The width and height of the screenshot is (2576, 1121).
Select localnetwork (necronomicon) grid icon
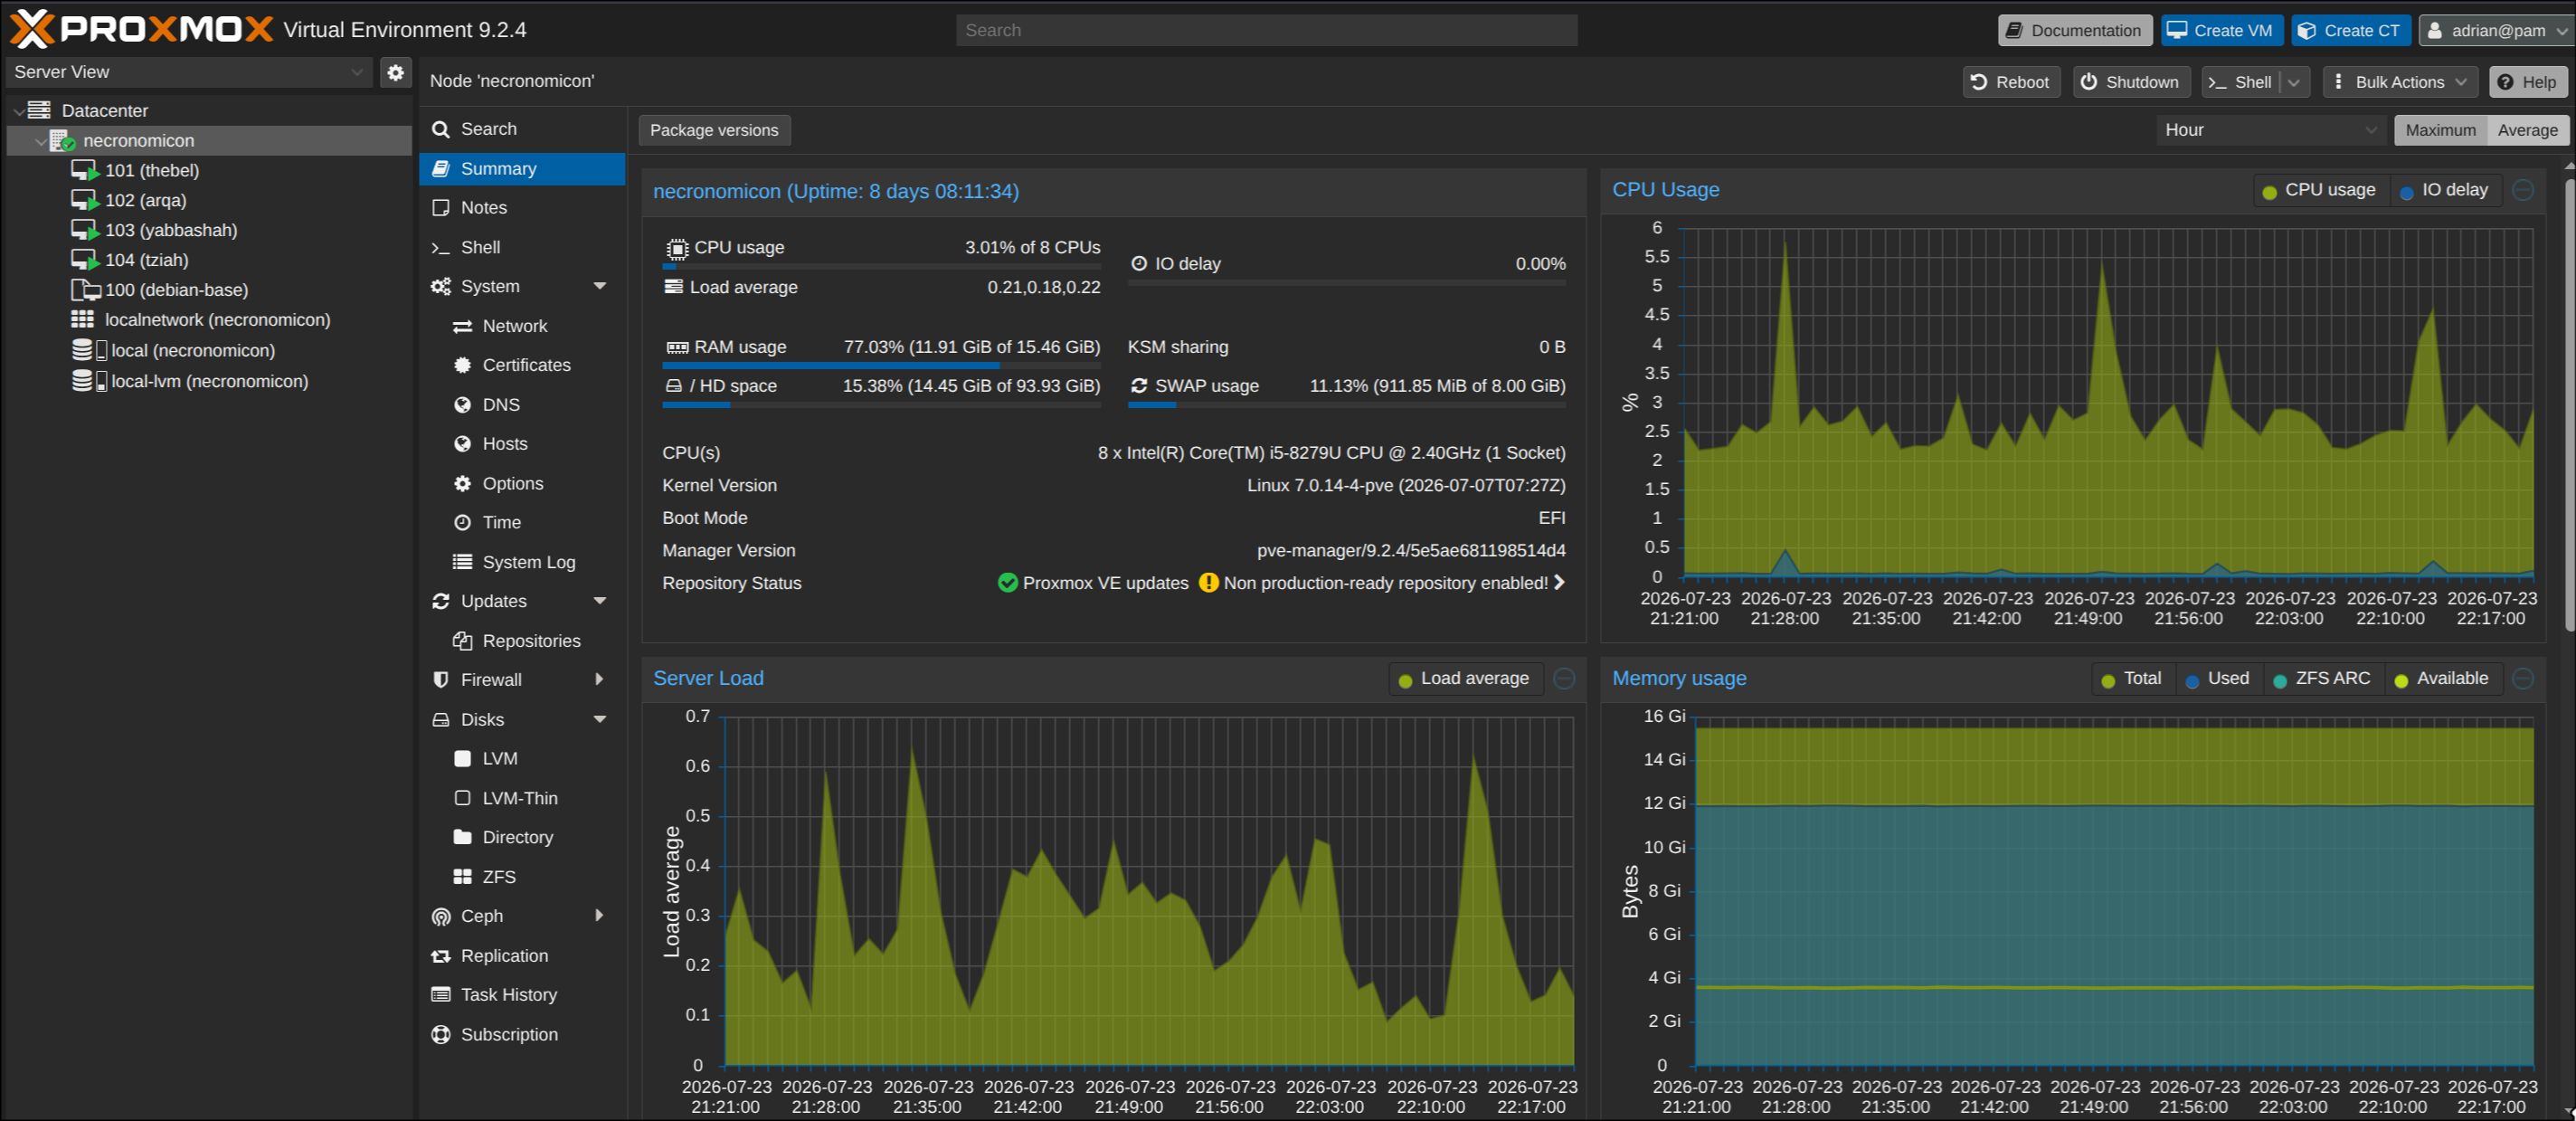(83, 319)
